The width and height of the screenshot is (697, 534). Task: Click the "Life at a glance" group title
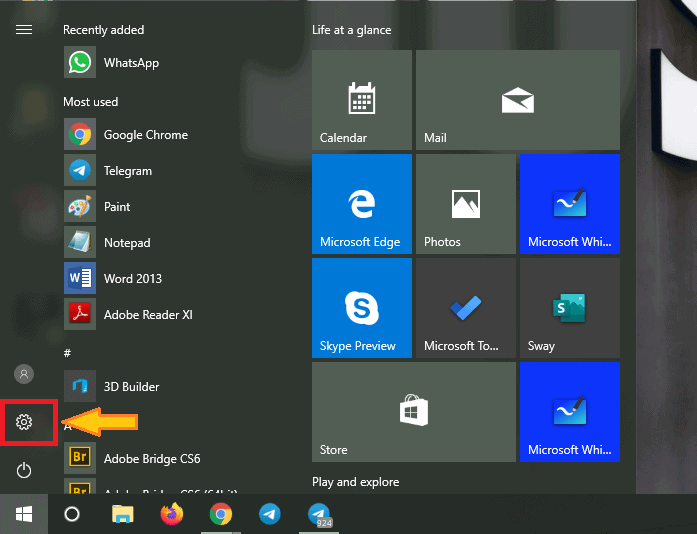(352, 30)
